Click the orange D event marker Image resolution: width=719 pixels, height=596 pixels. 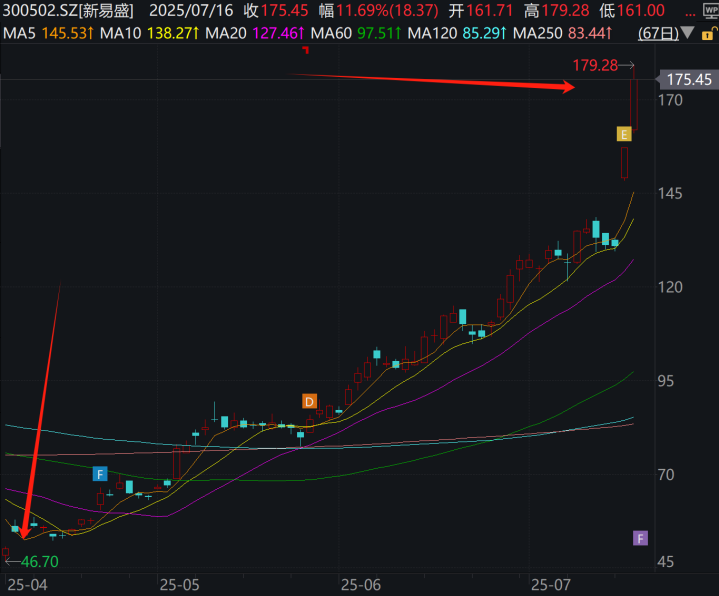(x=310, y=402)
